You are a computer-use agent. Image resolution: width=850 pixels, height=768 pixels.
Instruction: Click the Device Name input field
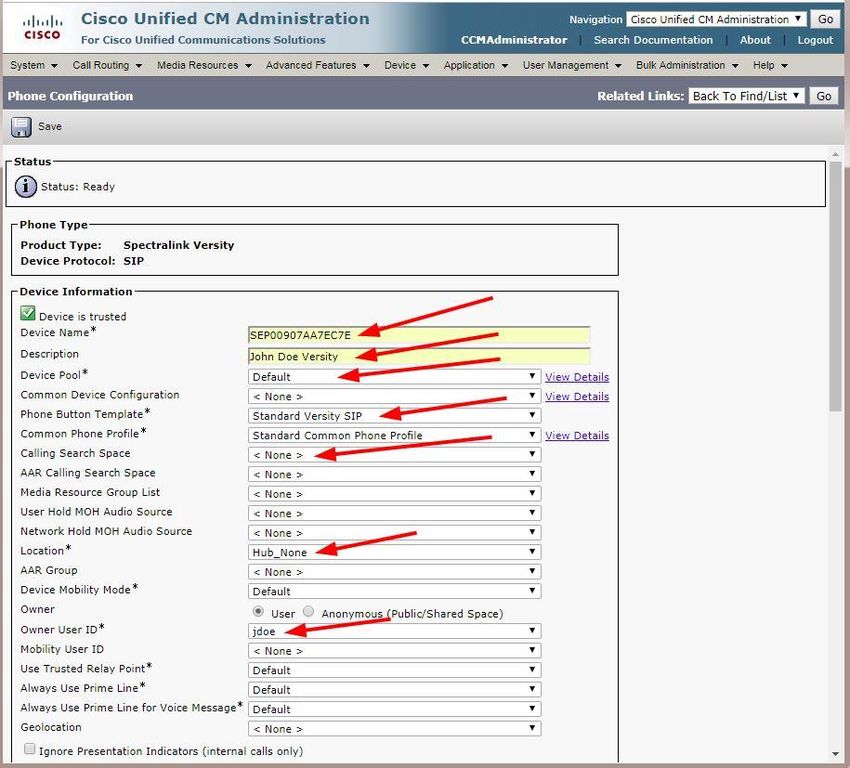(418, 335)
